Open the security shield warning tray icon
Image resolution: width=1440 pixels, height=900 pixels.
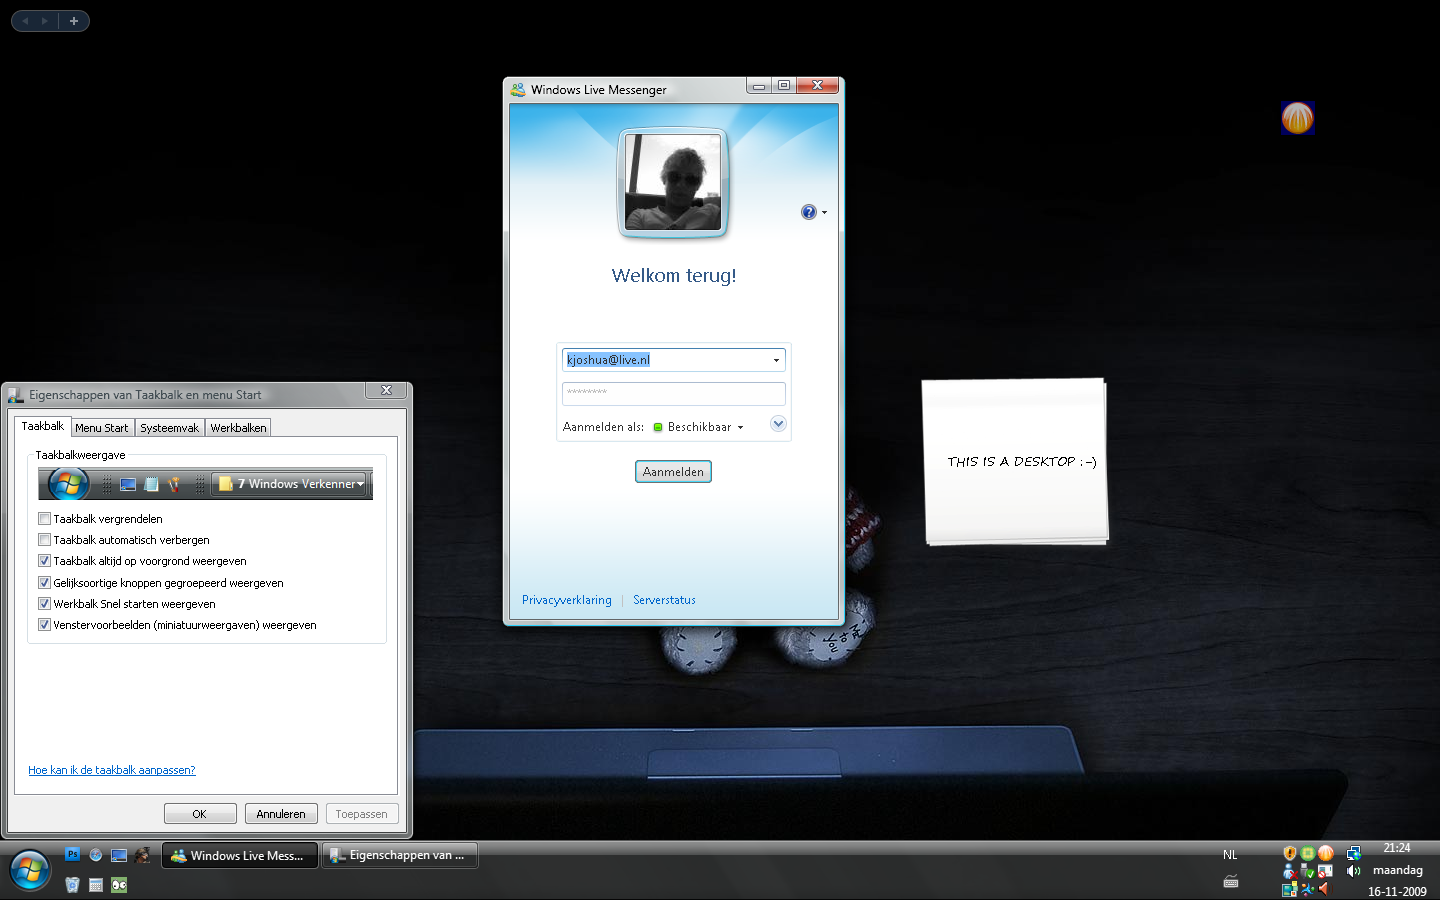coord(1290,853)
